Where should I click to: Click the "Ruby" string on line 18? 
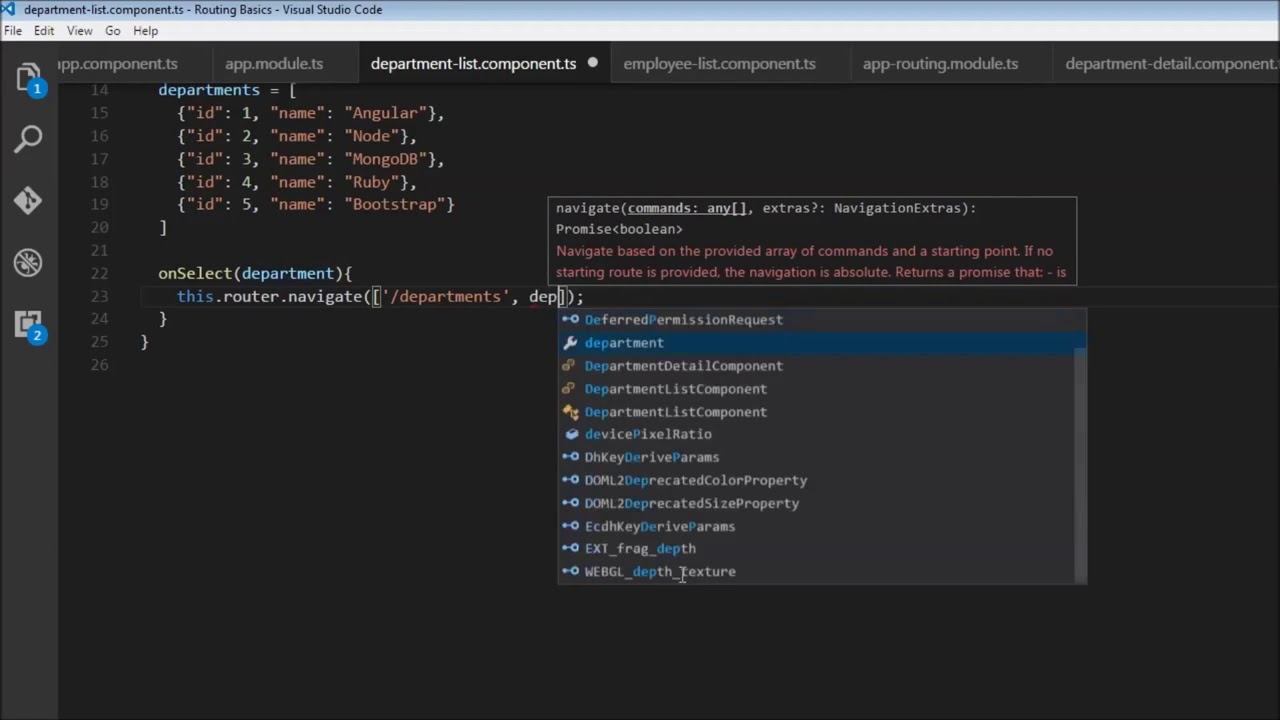click(x=372, y=182)
